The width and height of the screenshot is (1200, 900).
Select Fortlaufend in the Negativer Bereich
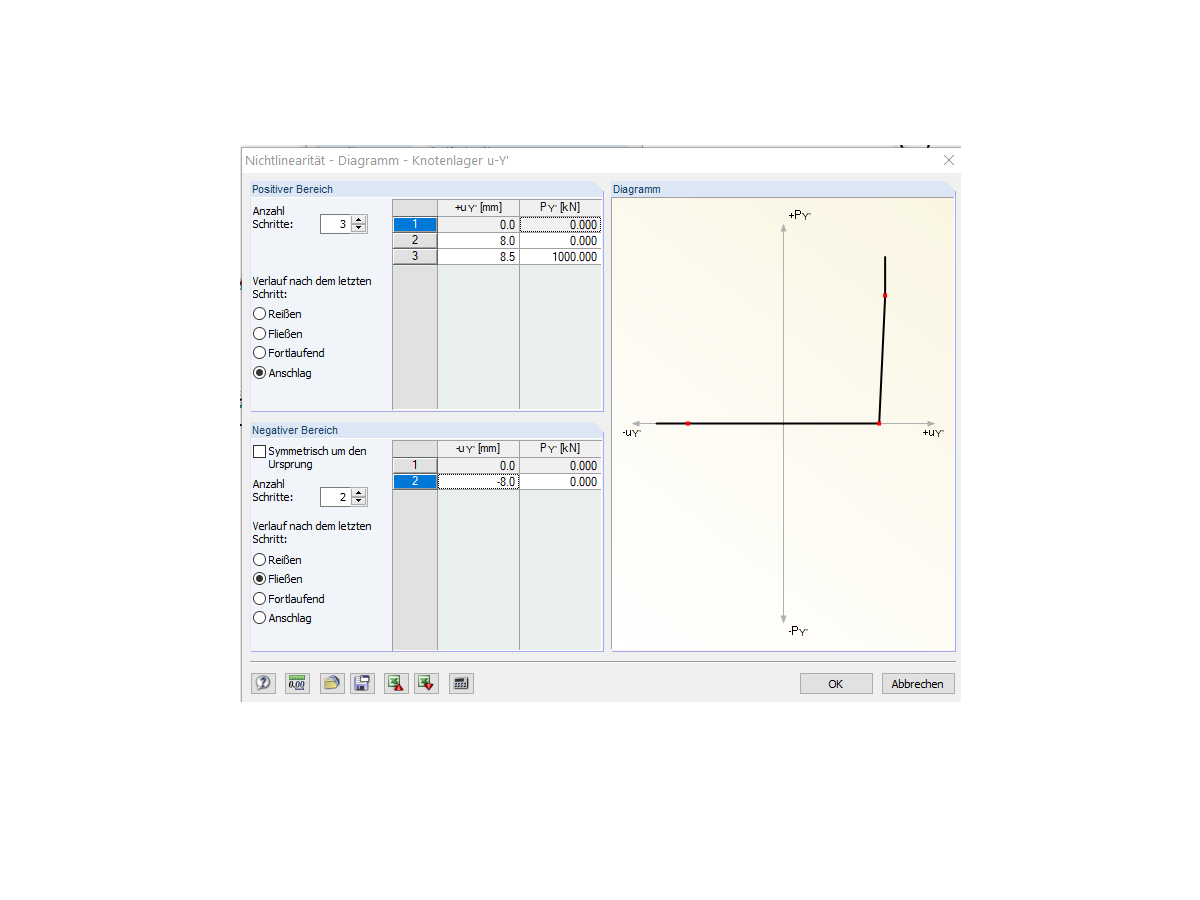pyautogui.click(x=259, y=598)
